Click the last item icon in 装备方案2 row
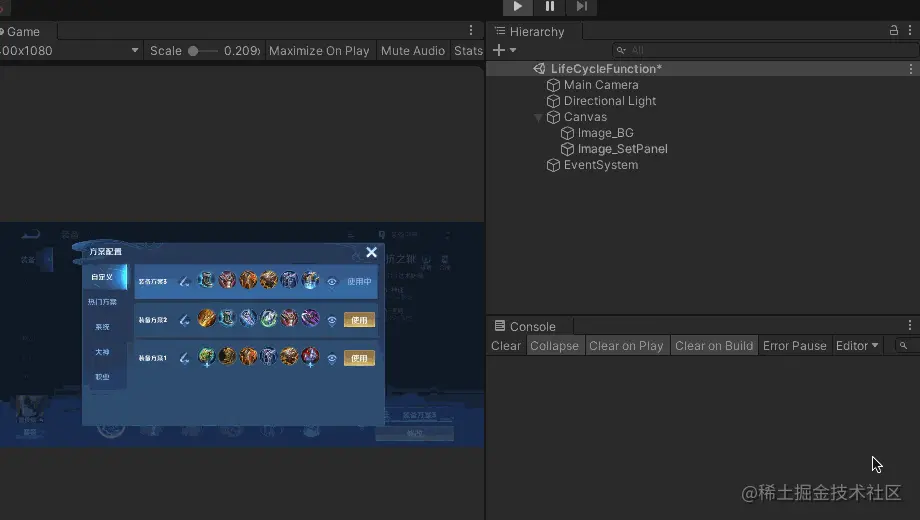This screenshot has width=920, height=520. click(310, 318)
